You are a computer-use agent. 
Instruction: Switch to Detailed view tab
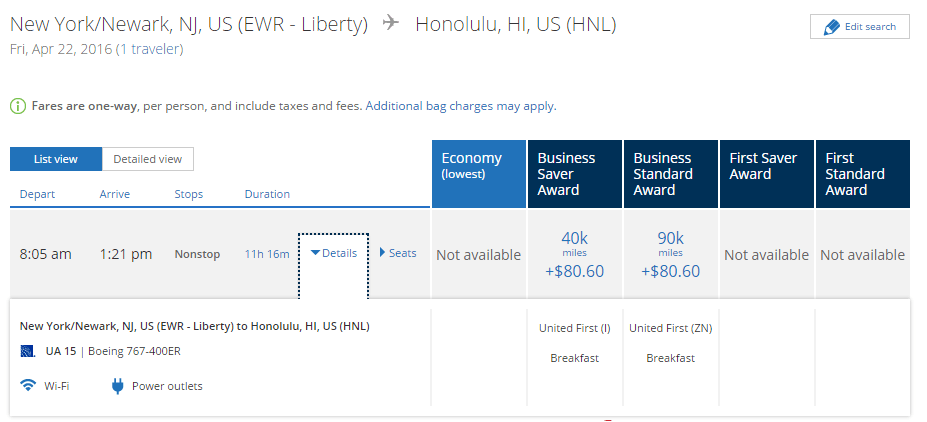click(x=148, y=159)
